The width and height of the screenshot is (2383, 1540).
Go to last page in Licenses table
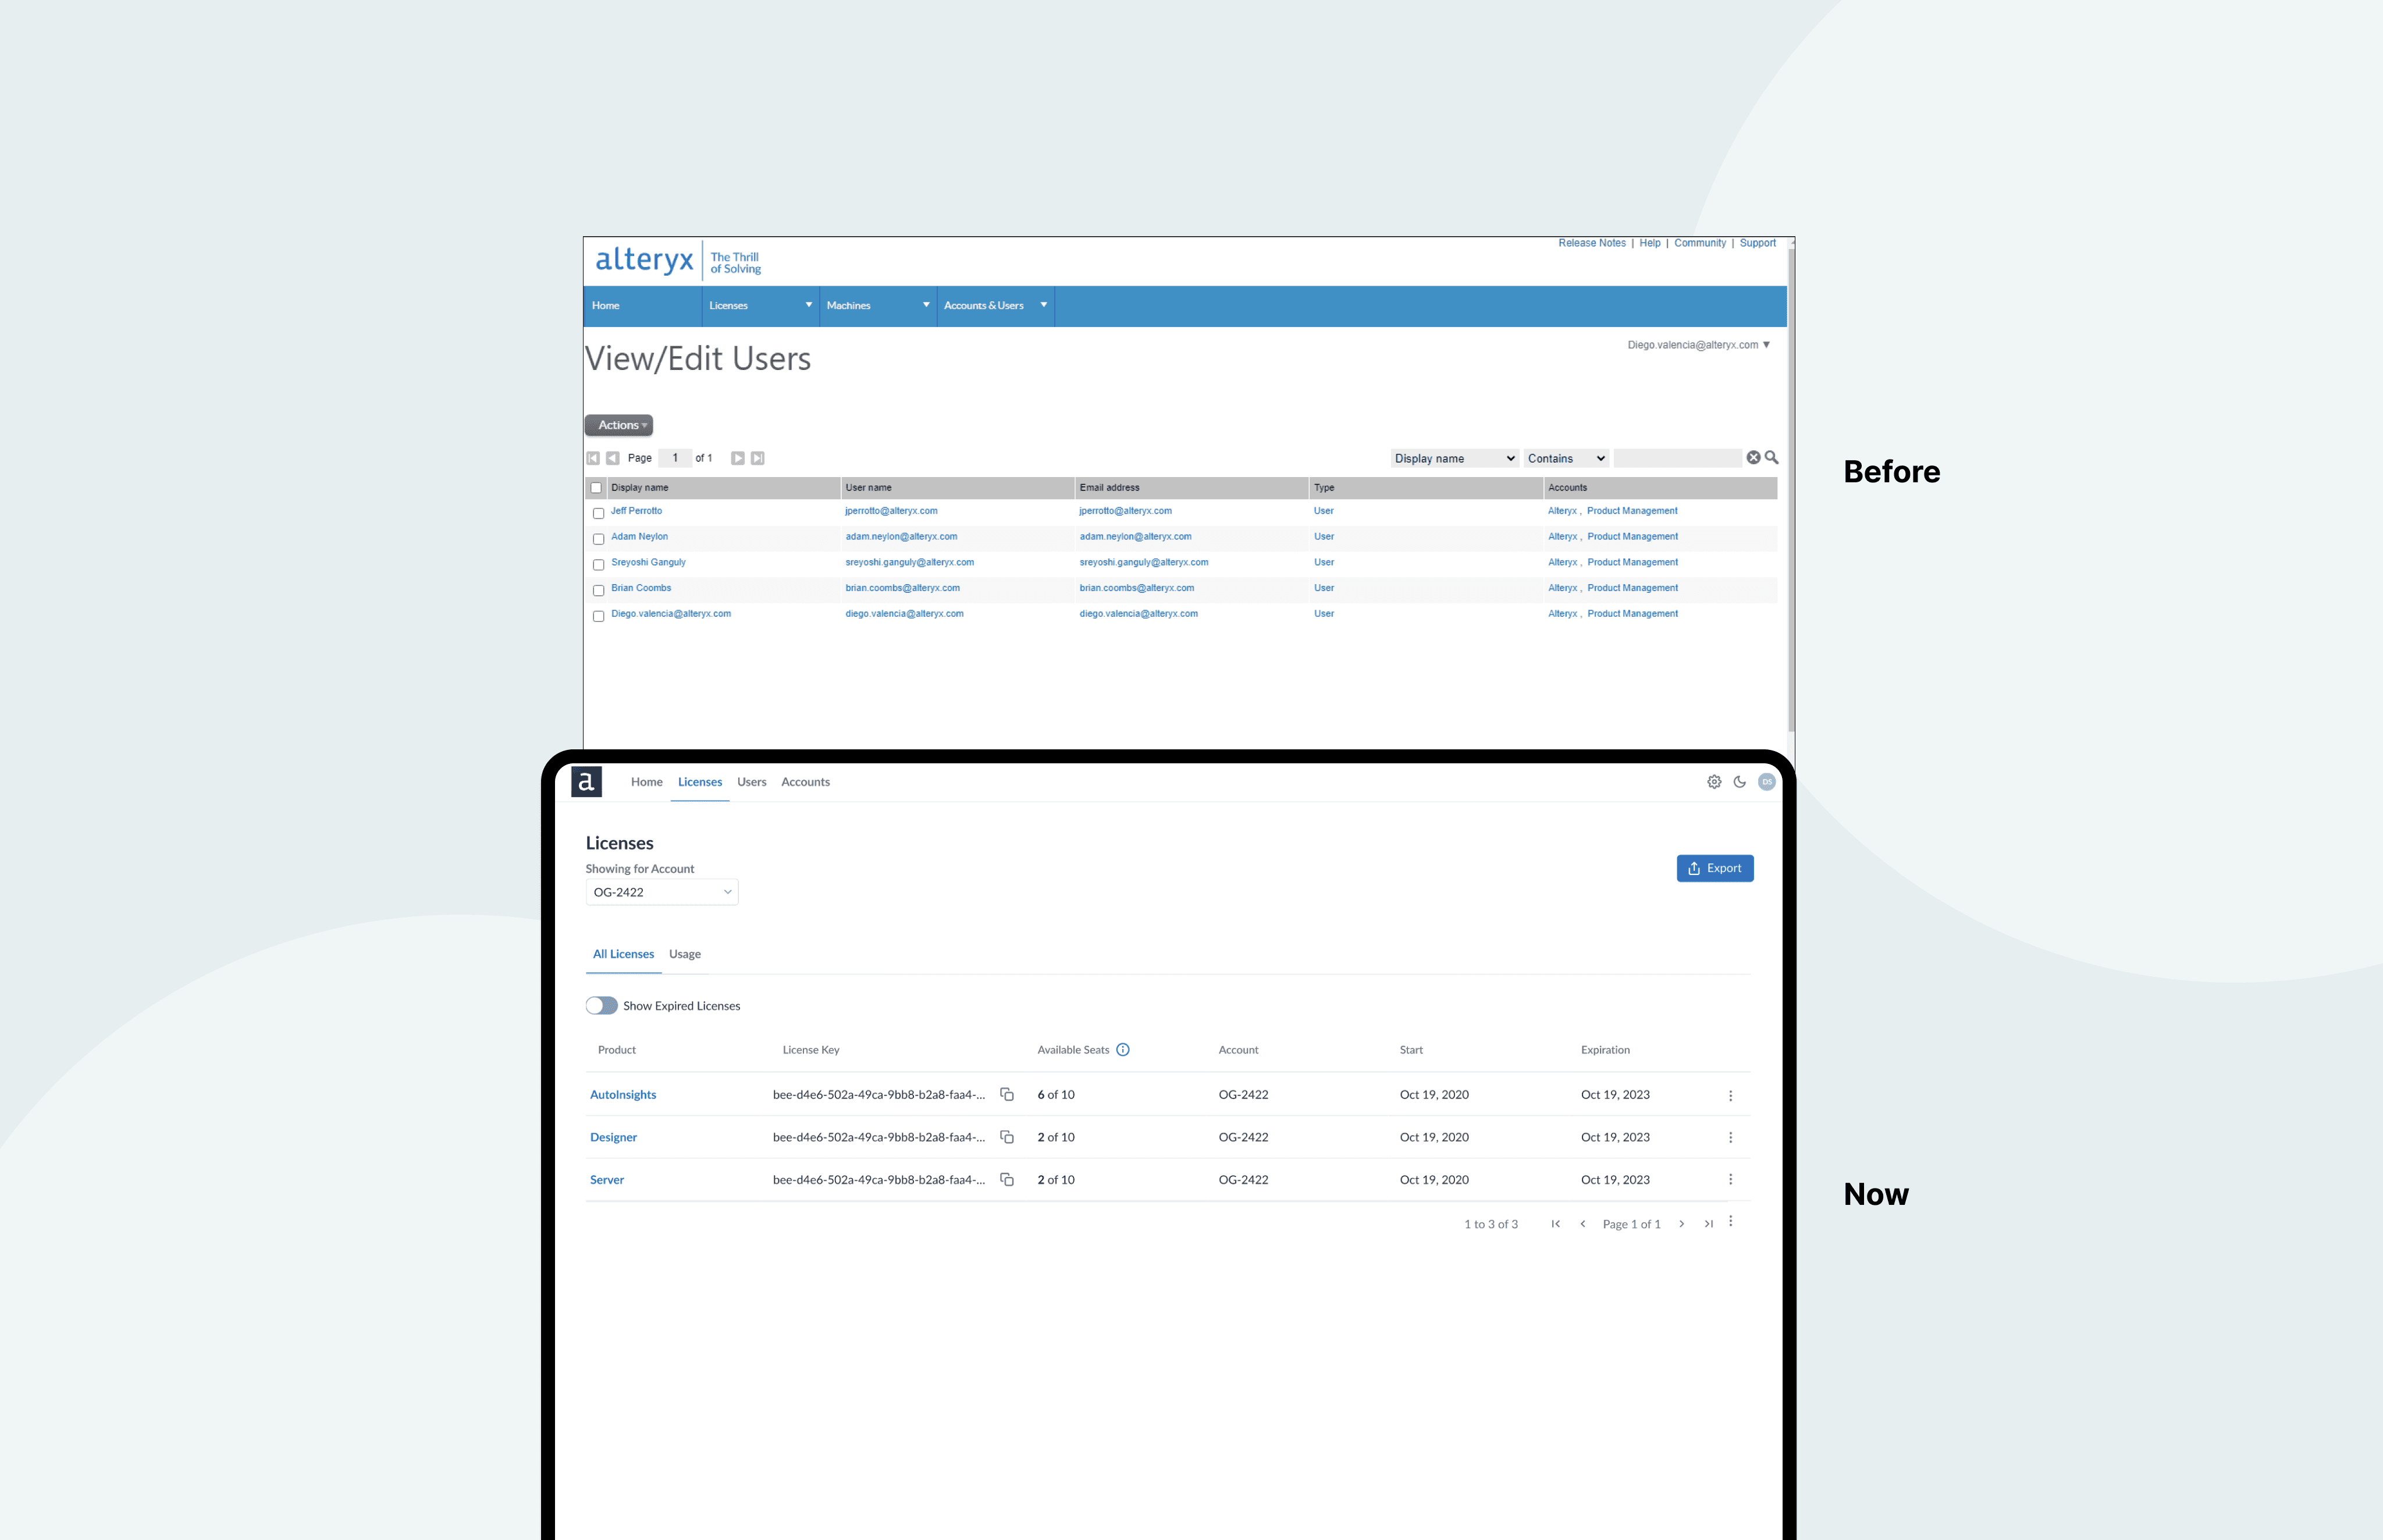1709,1224
